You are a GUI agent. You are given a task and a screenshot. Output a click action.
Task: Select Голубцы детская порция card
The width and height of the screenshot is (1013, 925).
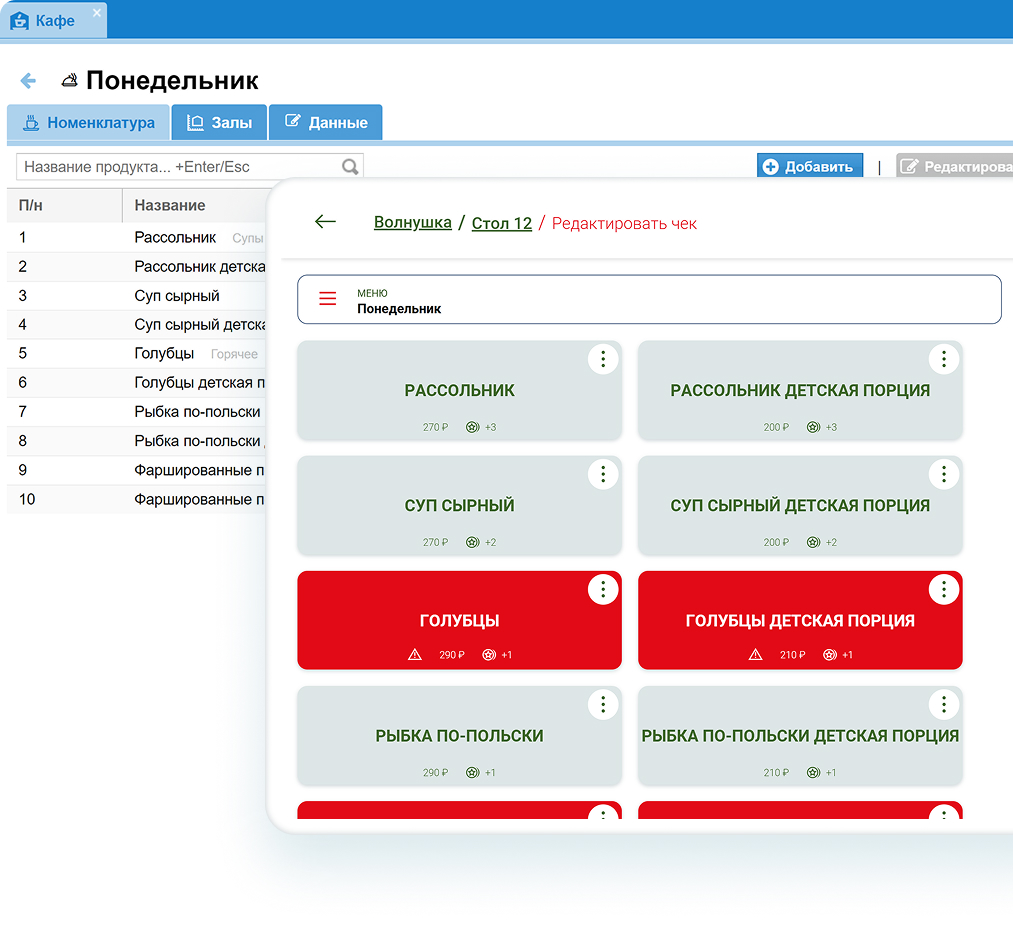point(800,620)
